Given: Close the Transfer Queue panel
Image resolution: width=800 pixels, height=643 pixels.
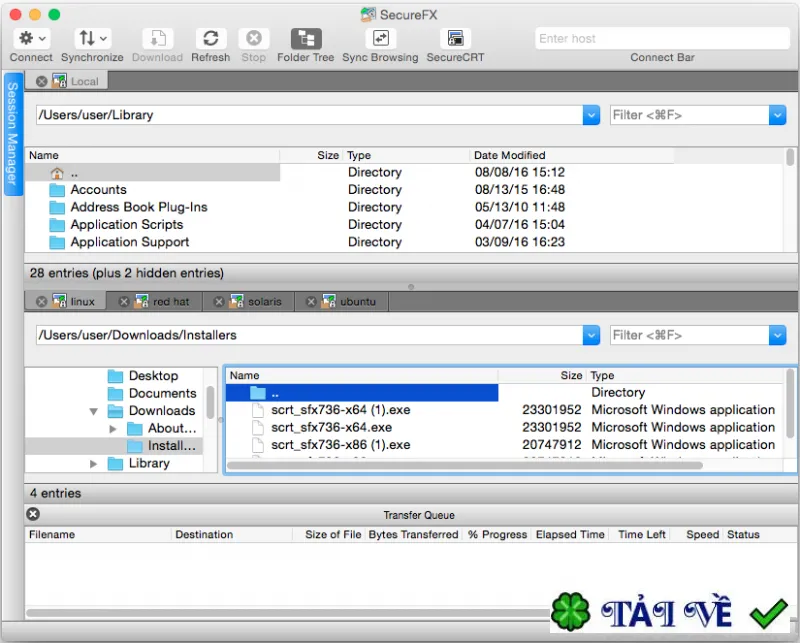Looking at the screenshot, I should pos(33,514).
